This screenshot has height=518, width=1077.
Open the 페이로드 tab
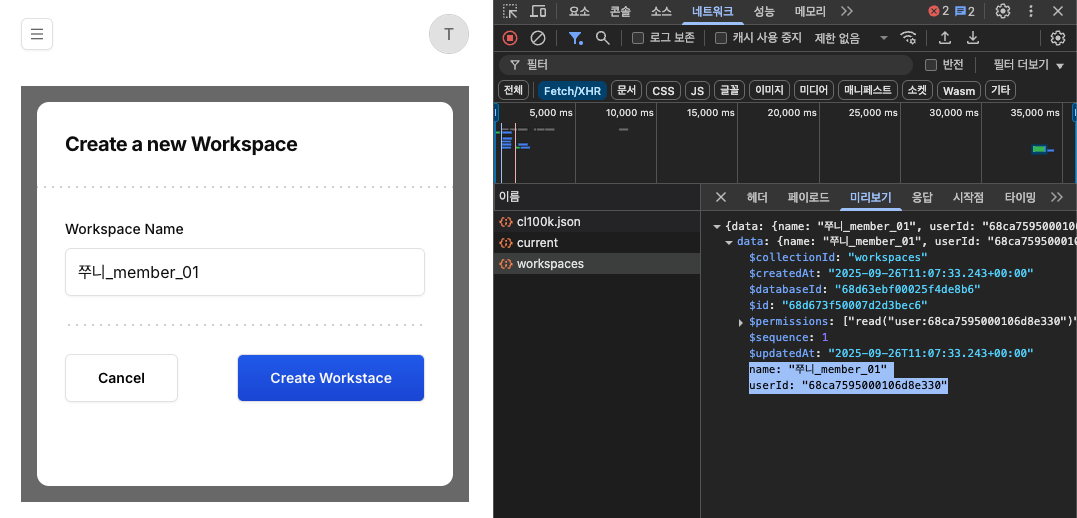808,197
